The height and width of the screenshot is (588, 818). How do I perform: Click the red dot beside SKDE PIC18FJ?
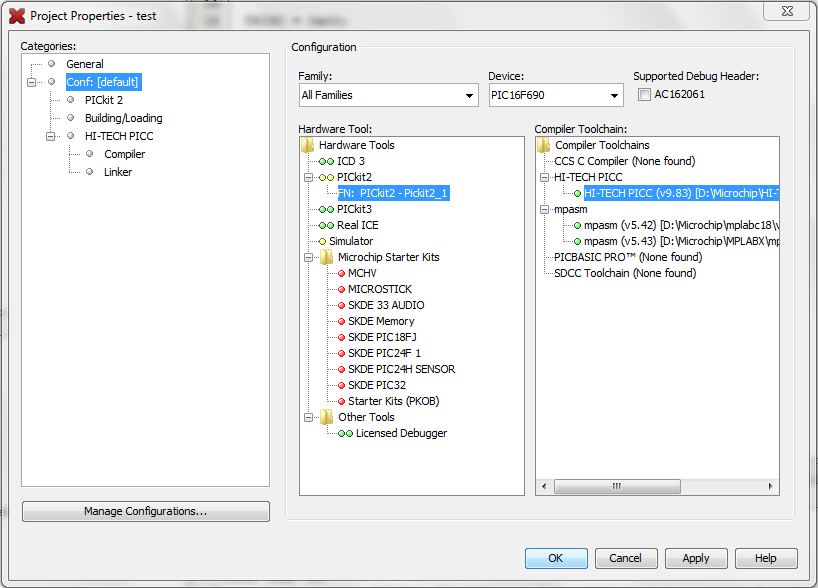[341, 338]
